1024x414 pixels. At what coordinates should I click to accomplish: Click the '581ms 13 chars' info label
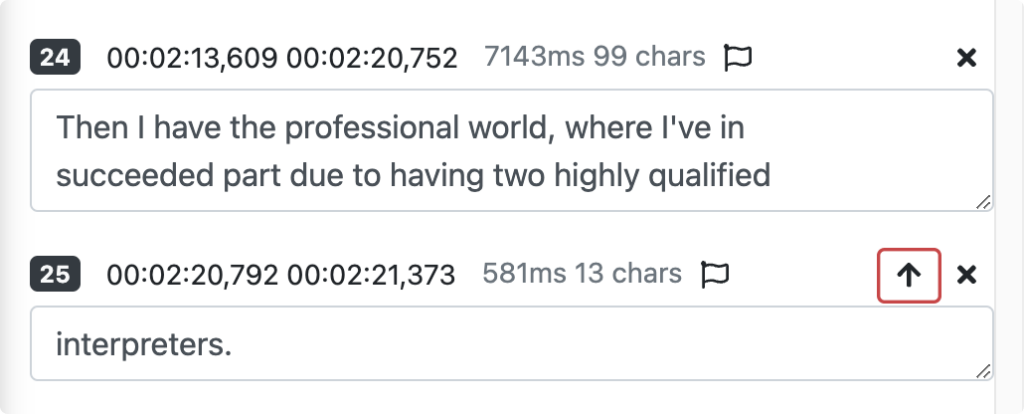click(582, 272)
